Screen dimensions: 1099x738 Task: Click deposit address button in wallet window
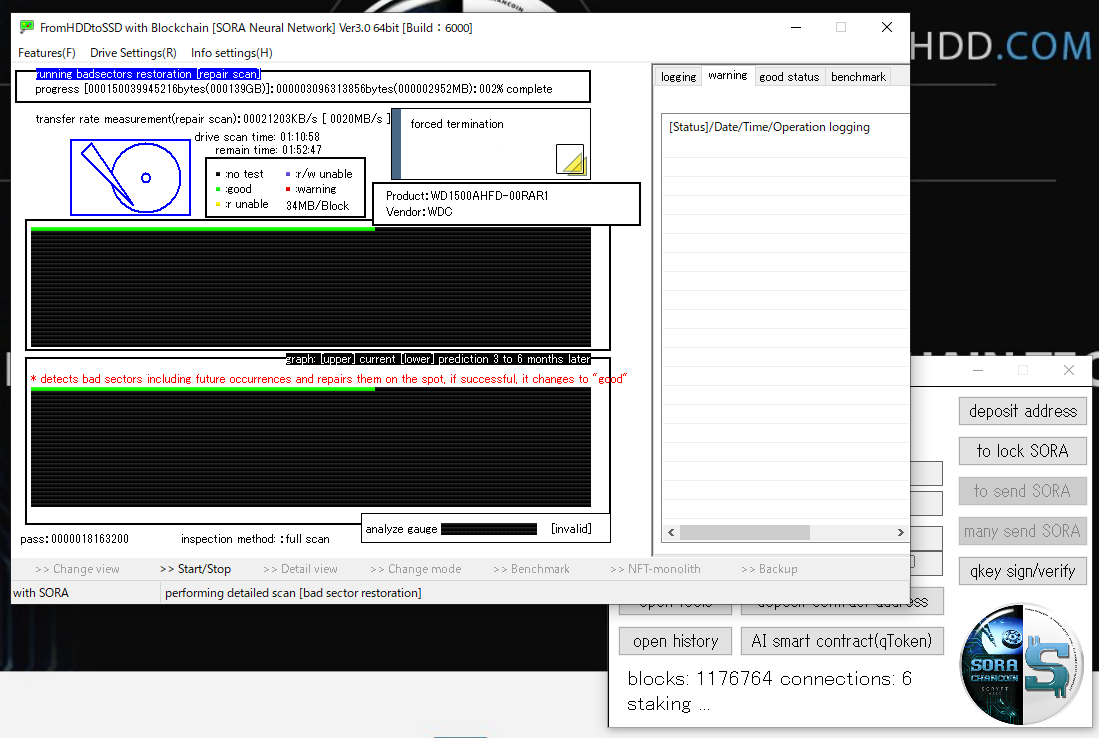point(1023,411)
